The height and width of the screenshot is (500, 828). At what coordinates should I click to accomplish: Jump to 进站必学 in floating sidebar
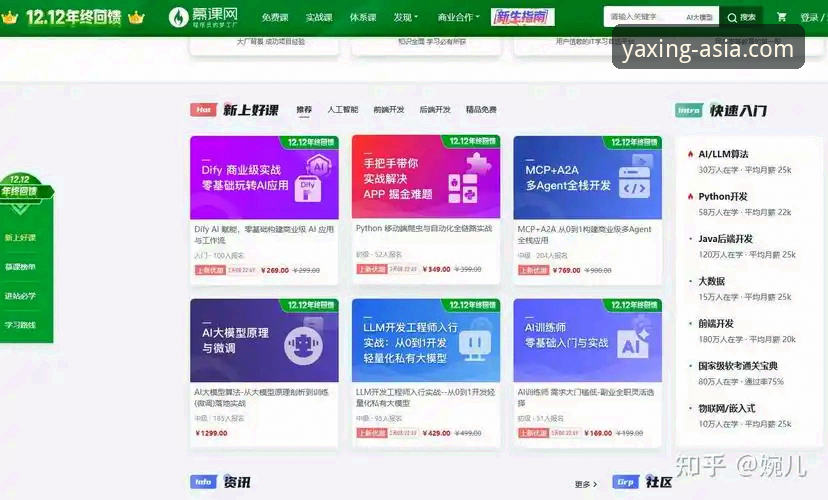pos(20,296)
